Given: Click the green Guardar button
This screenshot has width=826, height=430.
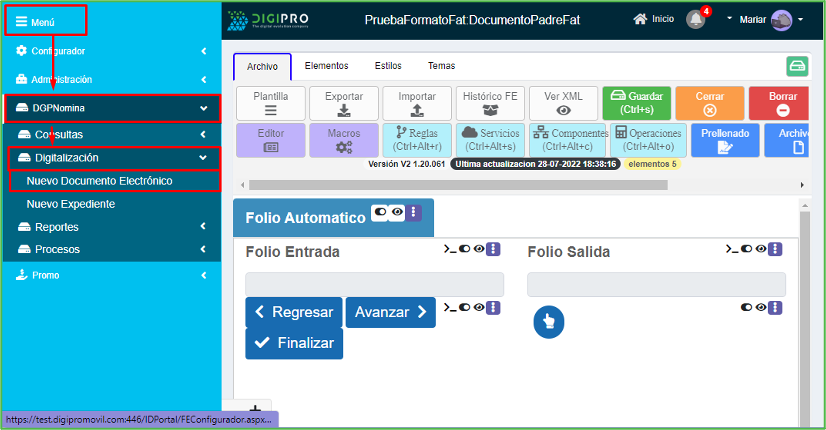Looking at the screenshot, I should [636, 103].
